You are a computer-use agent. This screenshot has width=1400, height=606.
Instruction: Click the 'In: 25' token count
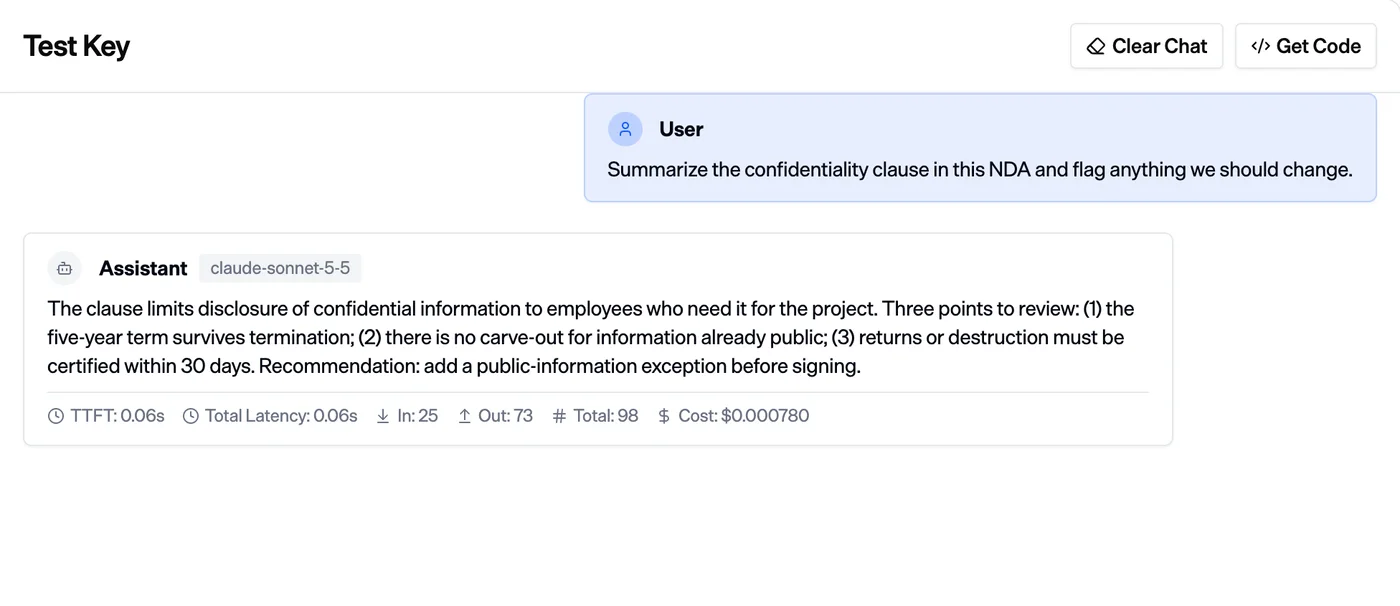(417, 416)
